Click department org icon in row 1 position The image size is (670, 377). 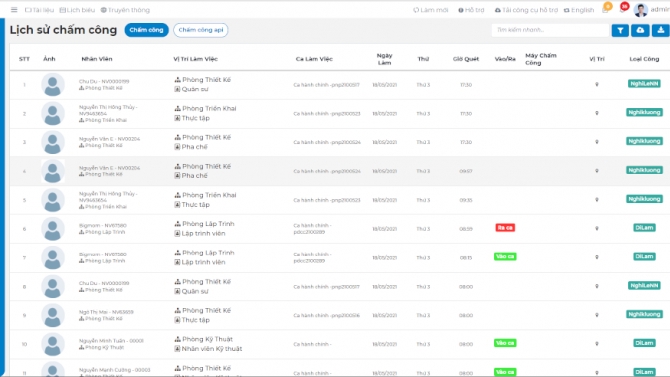click(x=177, y=80)
